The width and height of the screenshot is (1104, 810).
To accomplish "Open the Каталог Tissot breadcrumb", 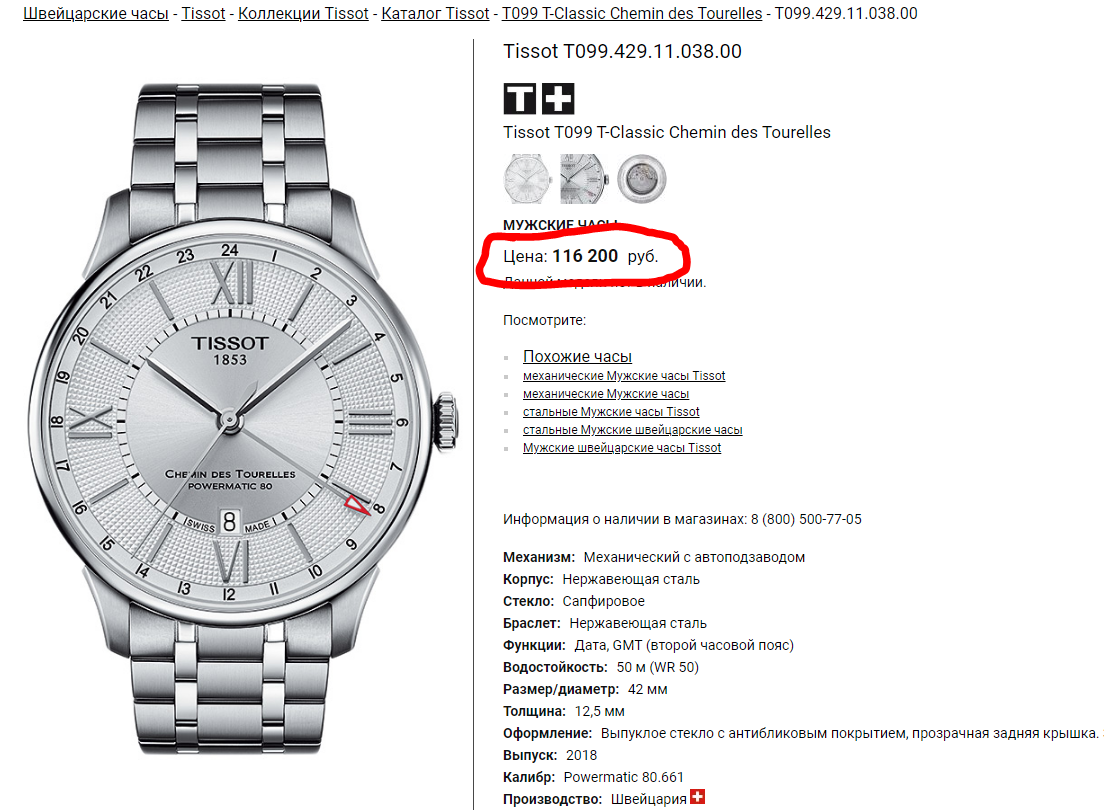I will pyautogui.click(x=435, y=13).
